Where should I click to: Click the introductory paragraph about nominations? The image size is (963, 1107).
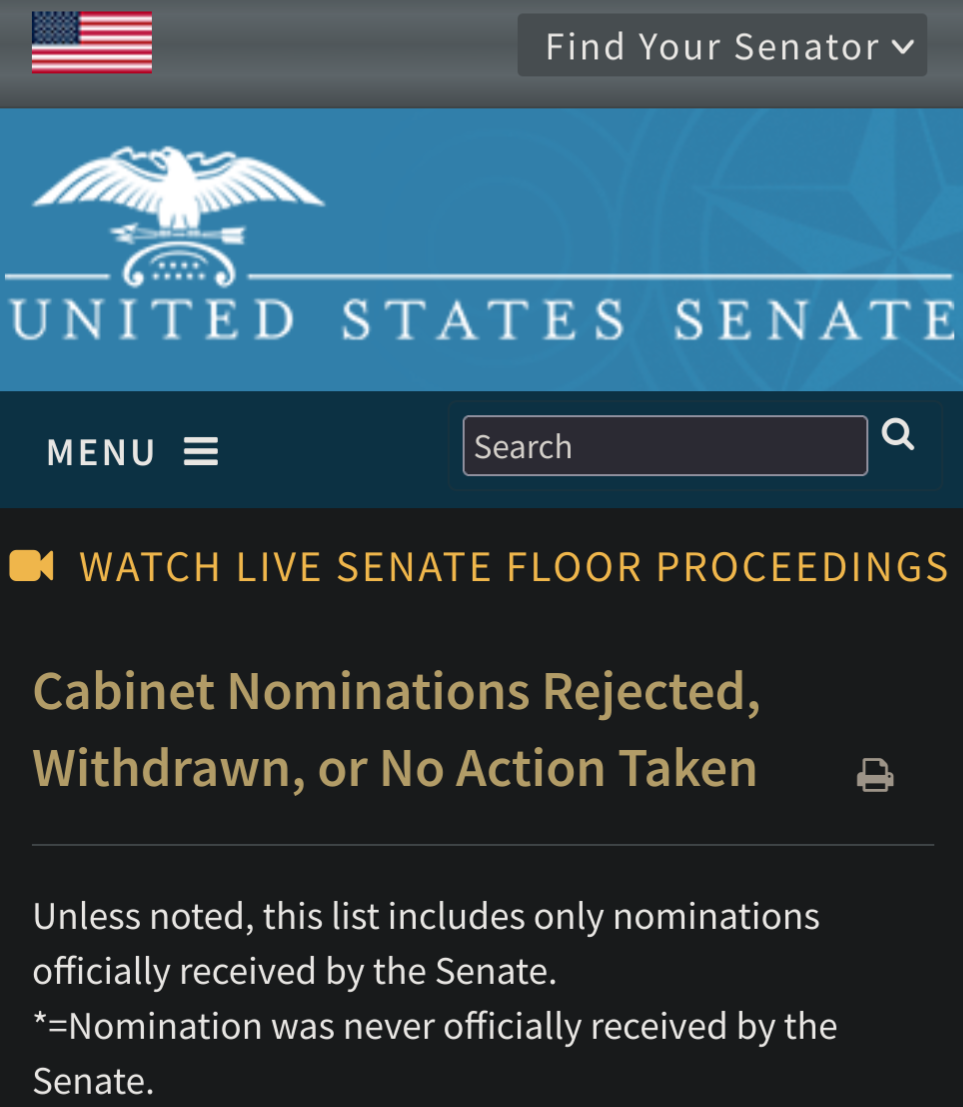pos(426,943)
